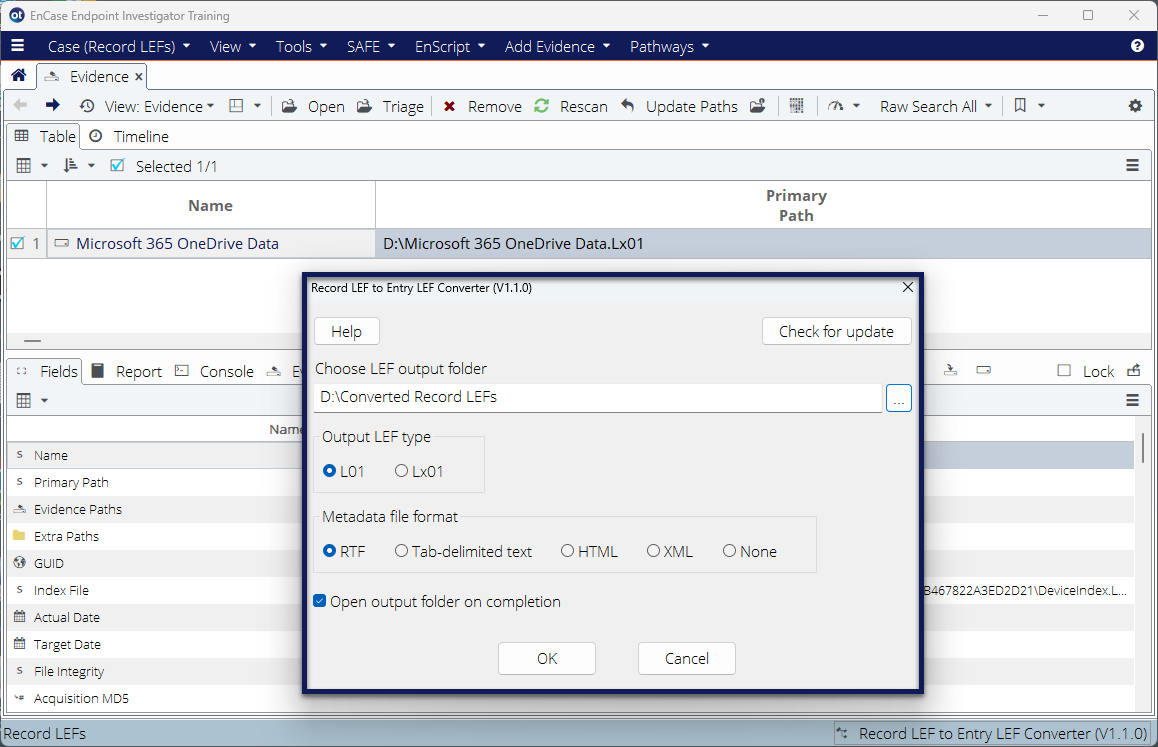The width and height of the screenshot is (1158, 747).
Task: Choose Tab-delimited text metadata format
Action: click(x=401, y=550)
